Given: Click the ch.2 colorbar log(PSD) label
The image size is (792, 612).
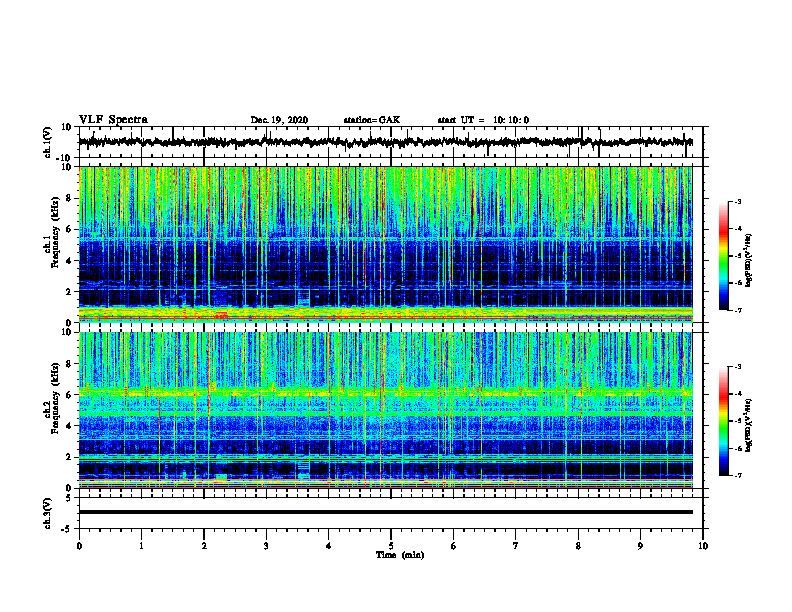Looking at the screenshot, I should click(748, 426).
